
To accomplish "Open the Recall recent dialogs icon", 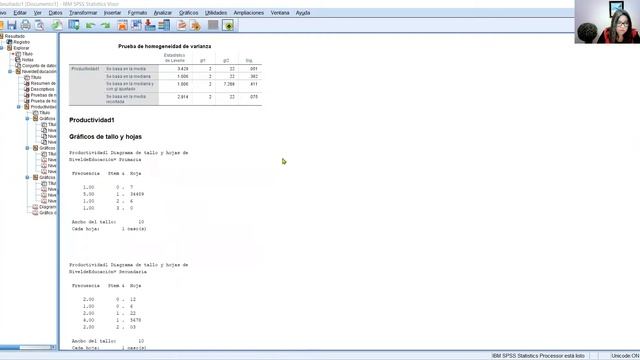I will pos(74,25).
